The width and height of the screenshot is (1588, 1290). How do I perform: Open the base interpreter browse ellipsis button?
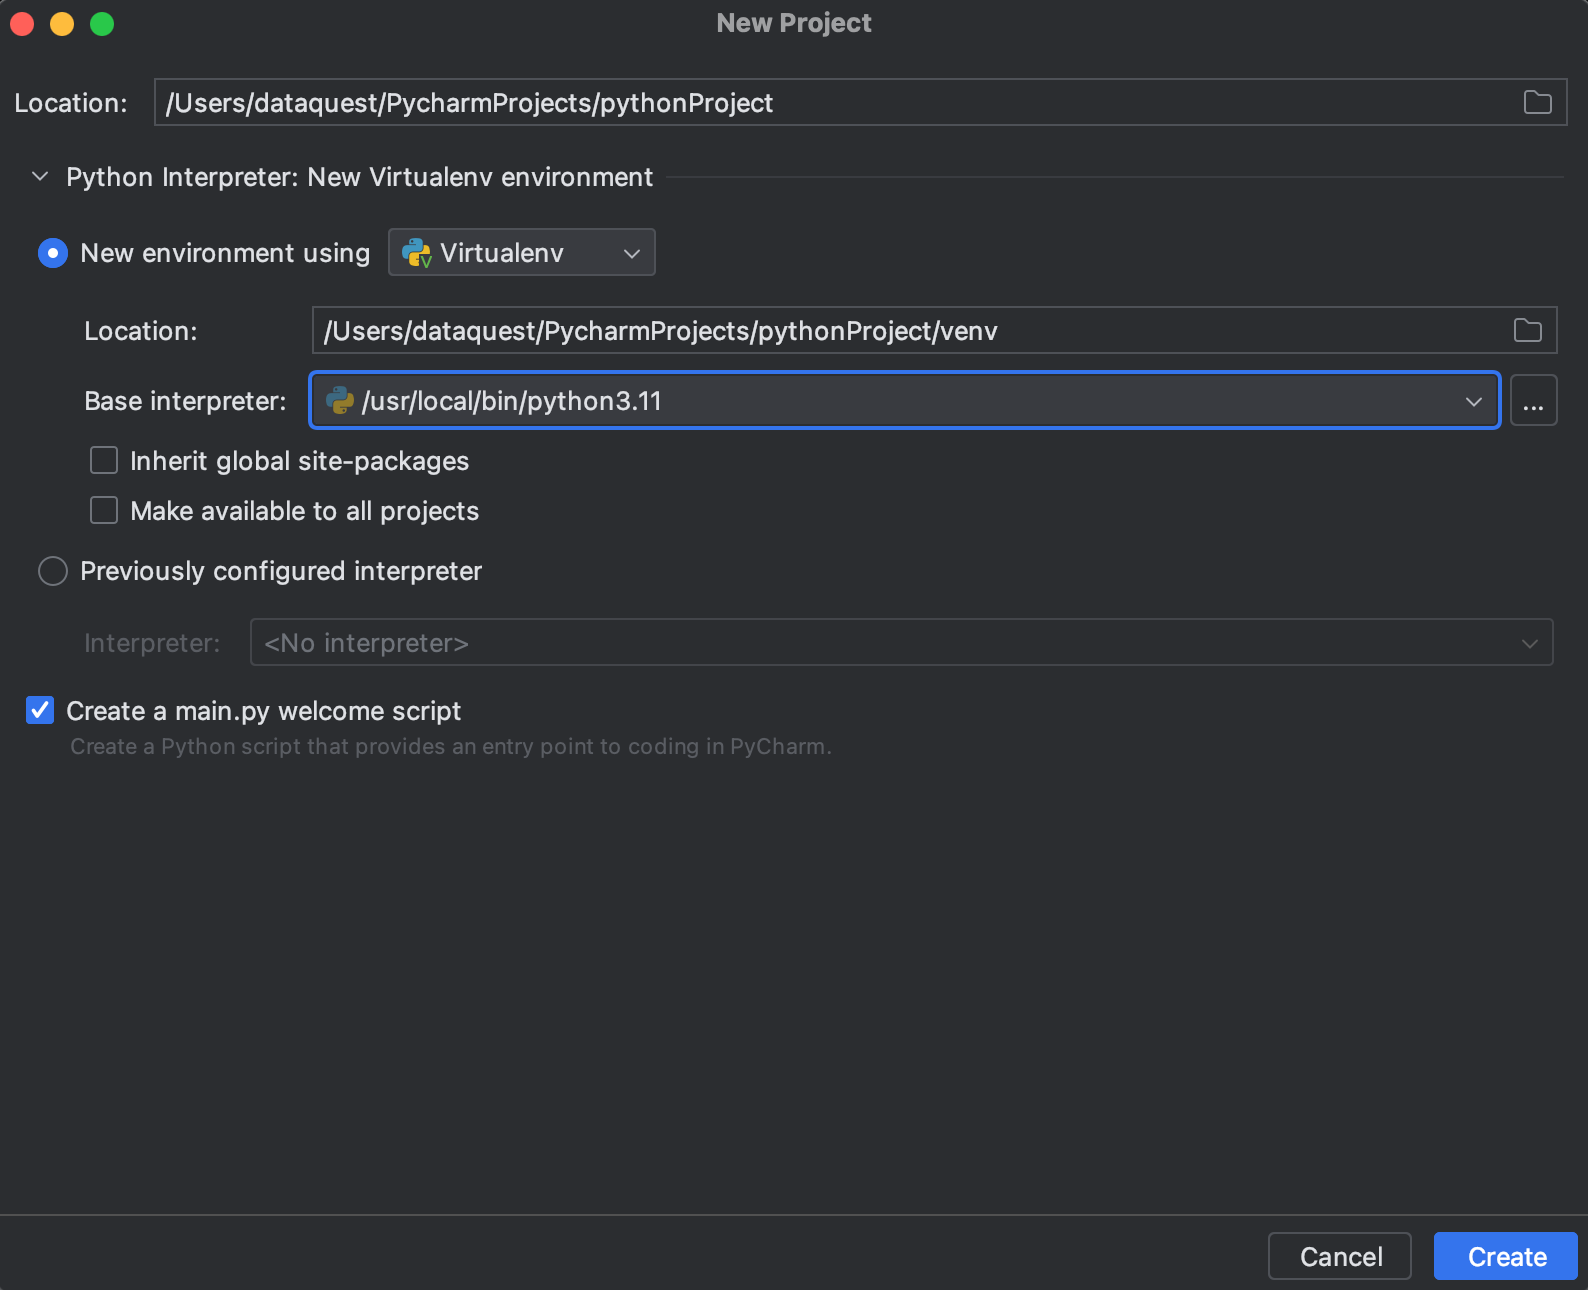point(1533,401)
